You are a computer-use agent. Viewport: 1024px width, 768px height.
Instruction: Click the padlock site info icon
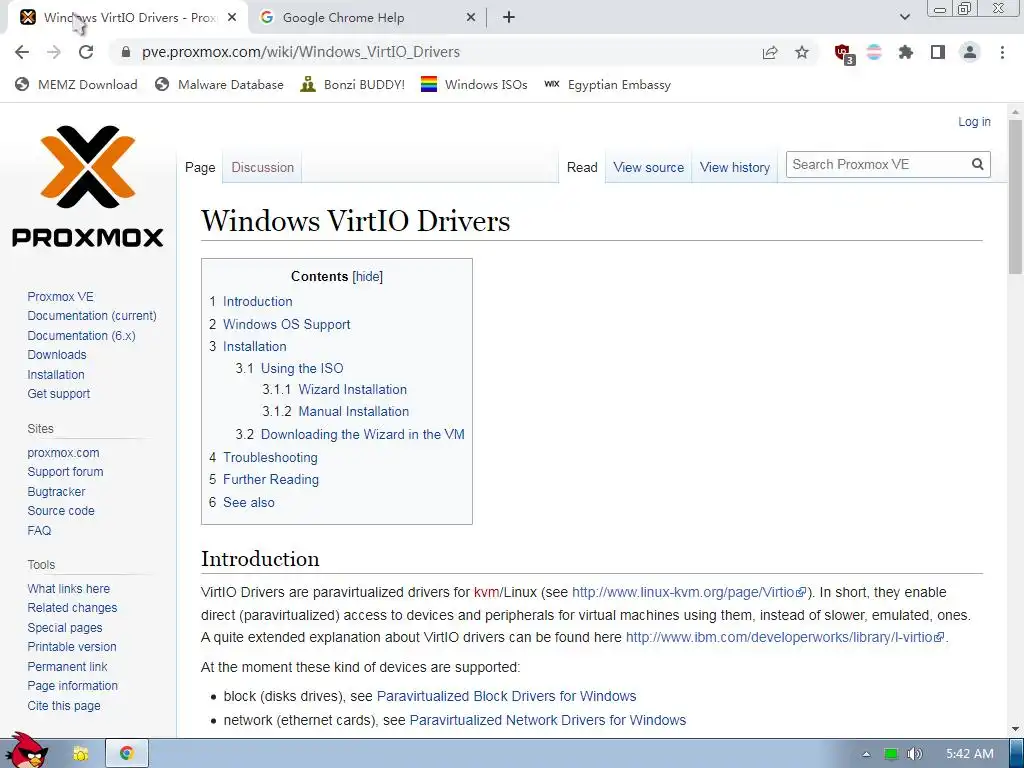[x=126, y=52]
